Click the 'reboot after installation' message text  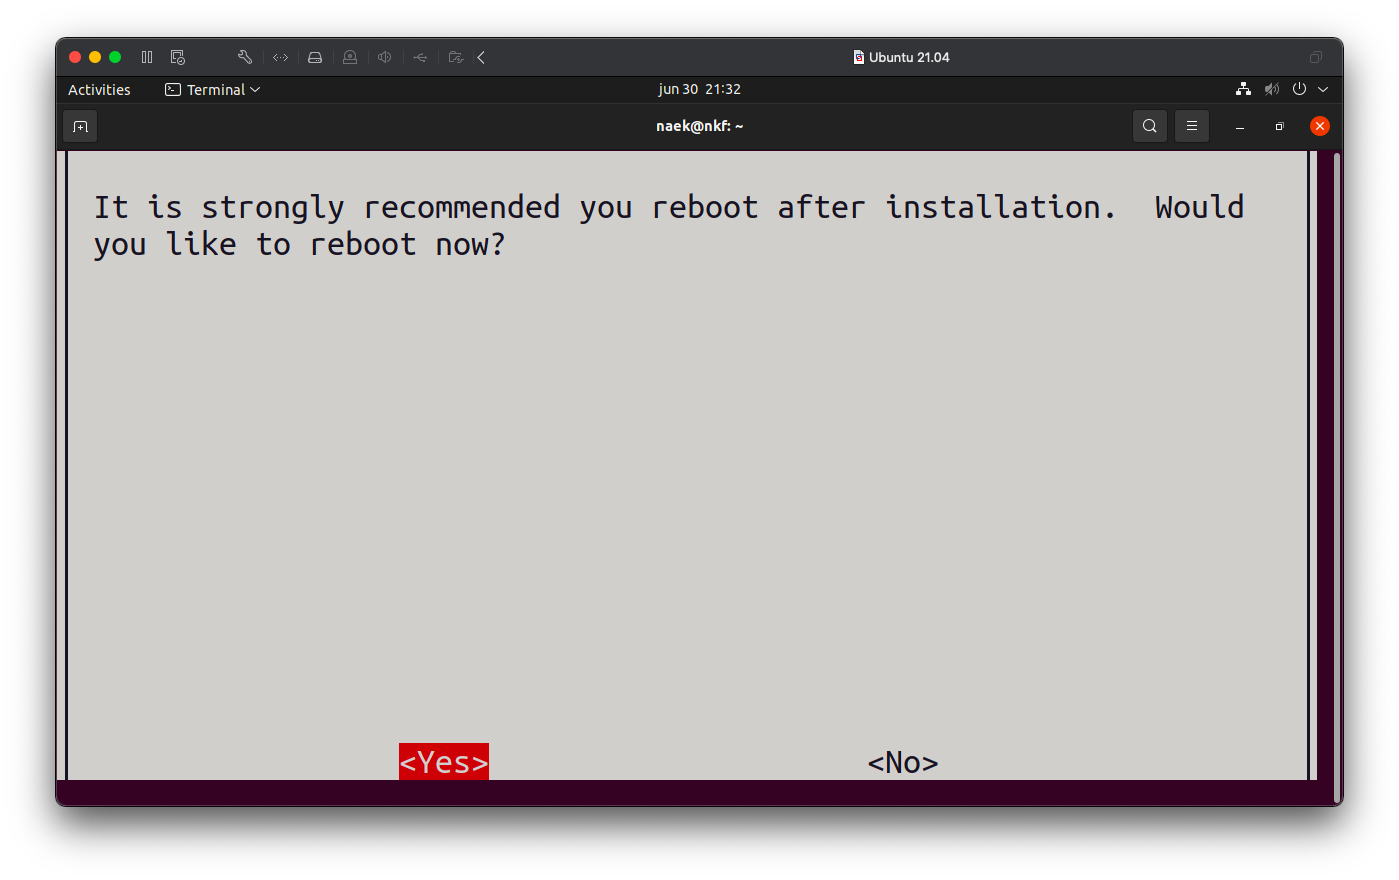[883, 207]
